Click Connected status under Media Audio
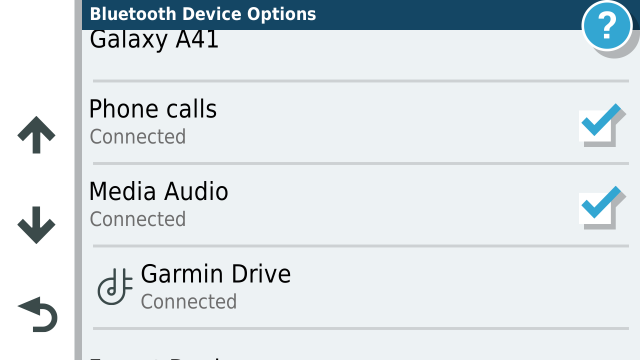This screenshot has height=360, width=640. pyautogui.click(x=138, y=219)
